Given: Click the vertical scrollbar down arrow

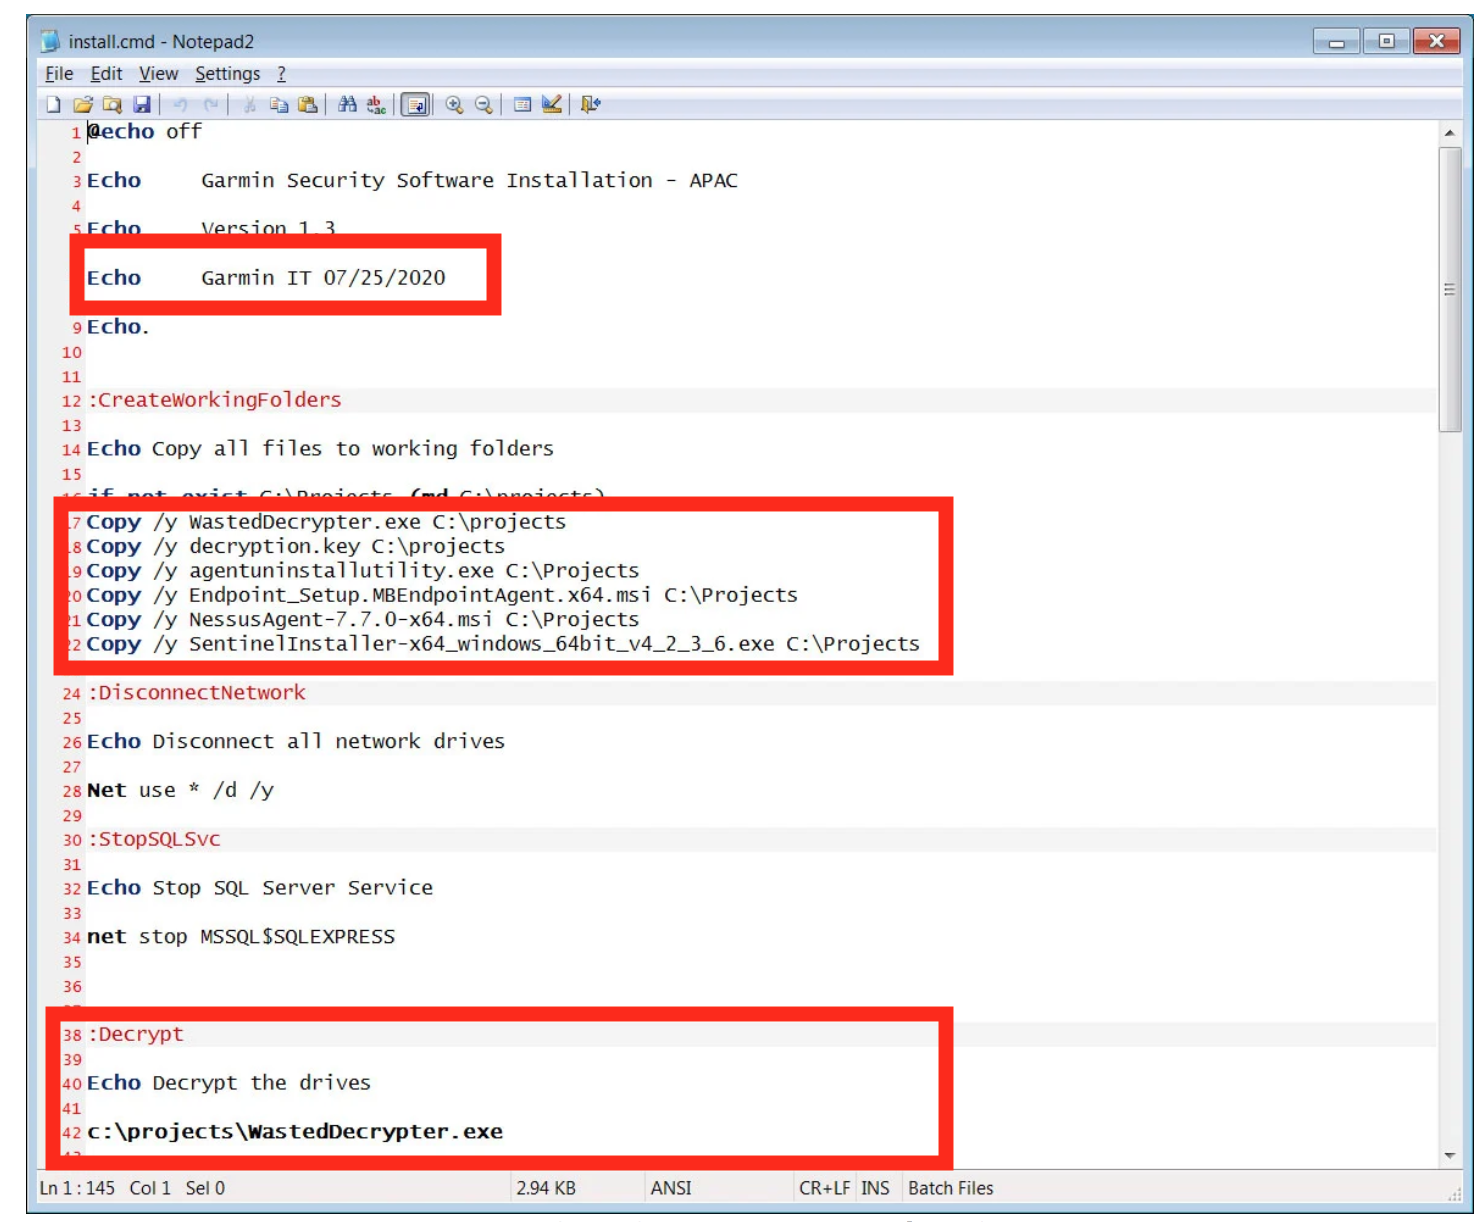Looking at the screenshot, I should [1450, 1156].
